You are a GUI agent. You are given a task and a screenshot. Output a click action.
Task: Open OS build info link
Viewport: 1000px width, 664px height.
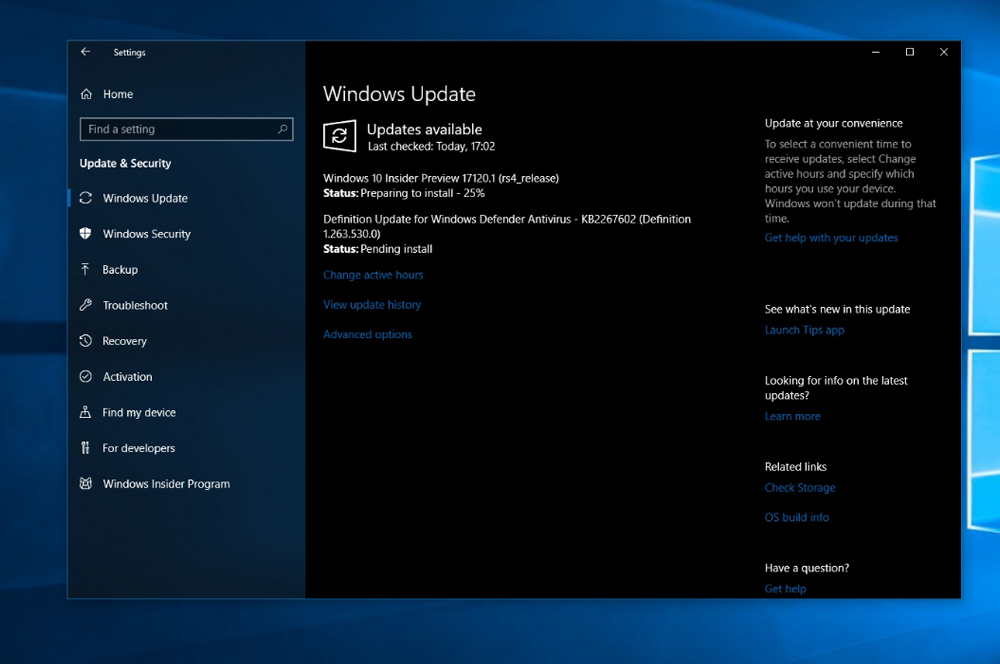pyautogui.click(x=797, y=517)
